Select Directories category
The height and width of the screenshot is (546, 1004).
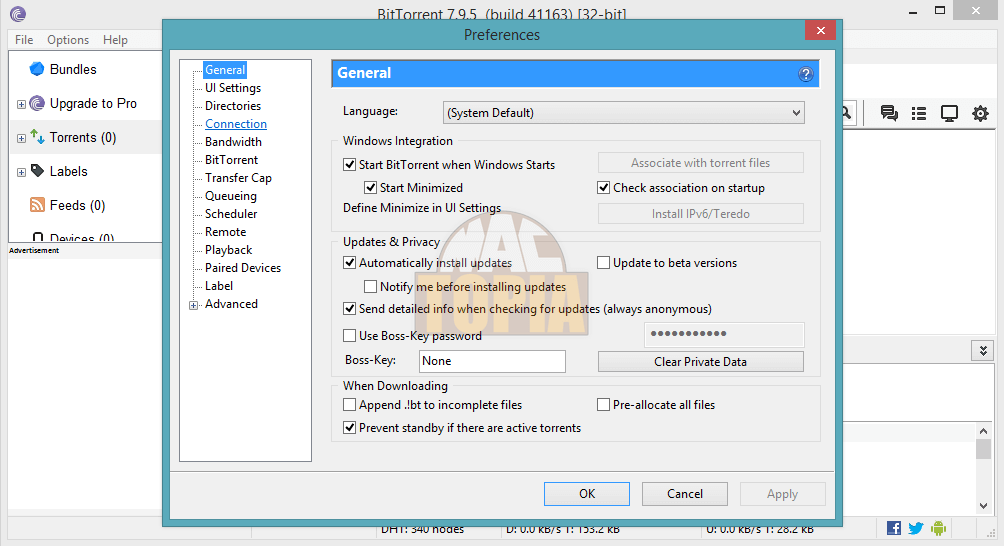pyautogui.click(x=233, y=106)
